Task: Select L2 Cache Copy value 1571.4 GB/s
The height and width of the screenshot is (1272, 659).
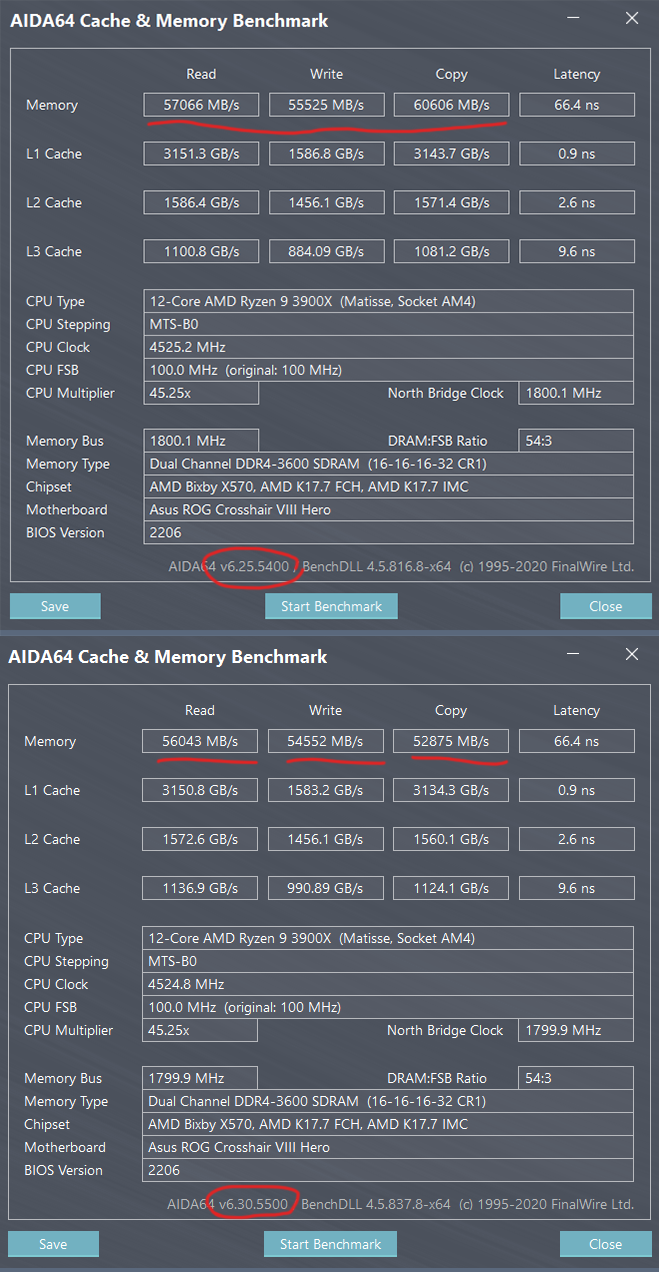Action: click(x=451, y=203)
